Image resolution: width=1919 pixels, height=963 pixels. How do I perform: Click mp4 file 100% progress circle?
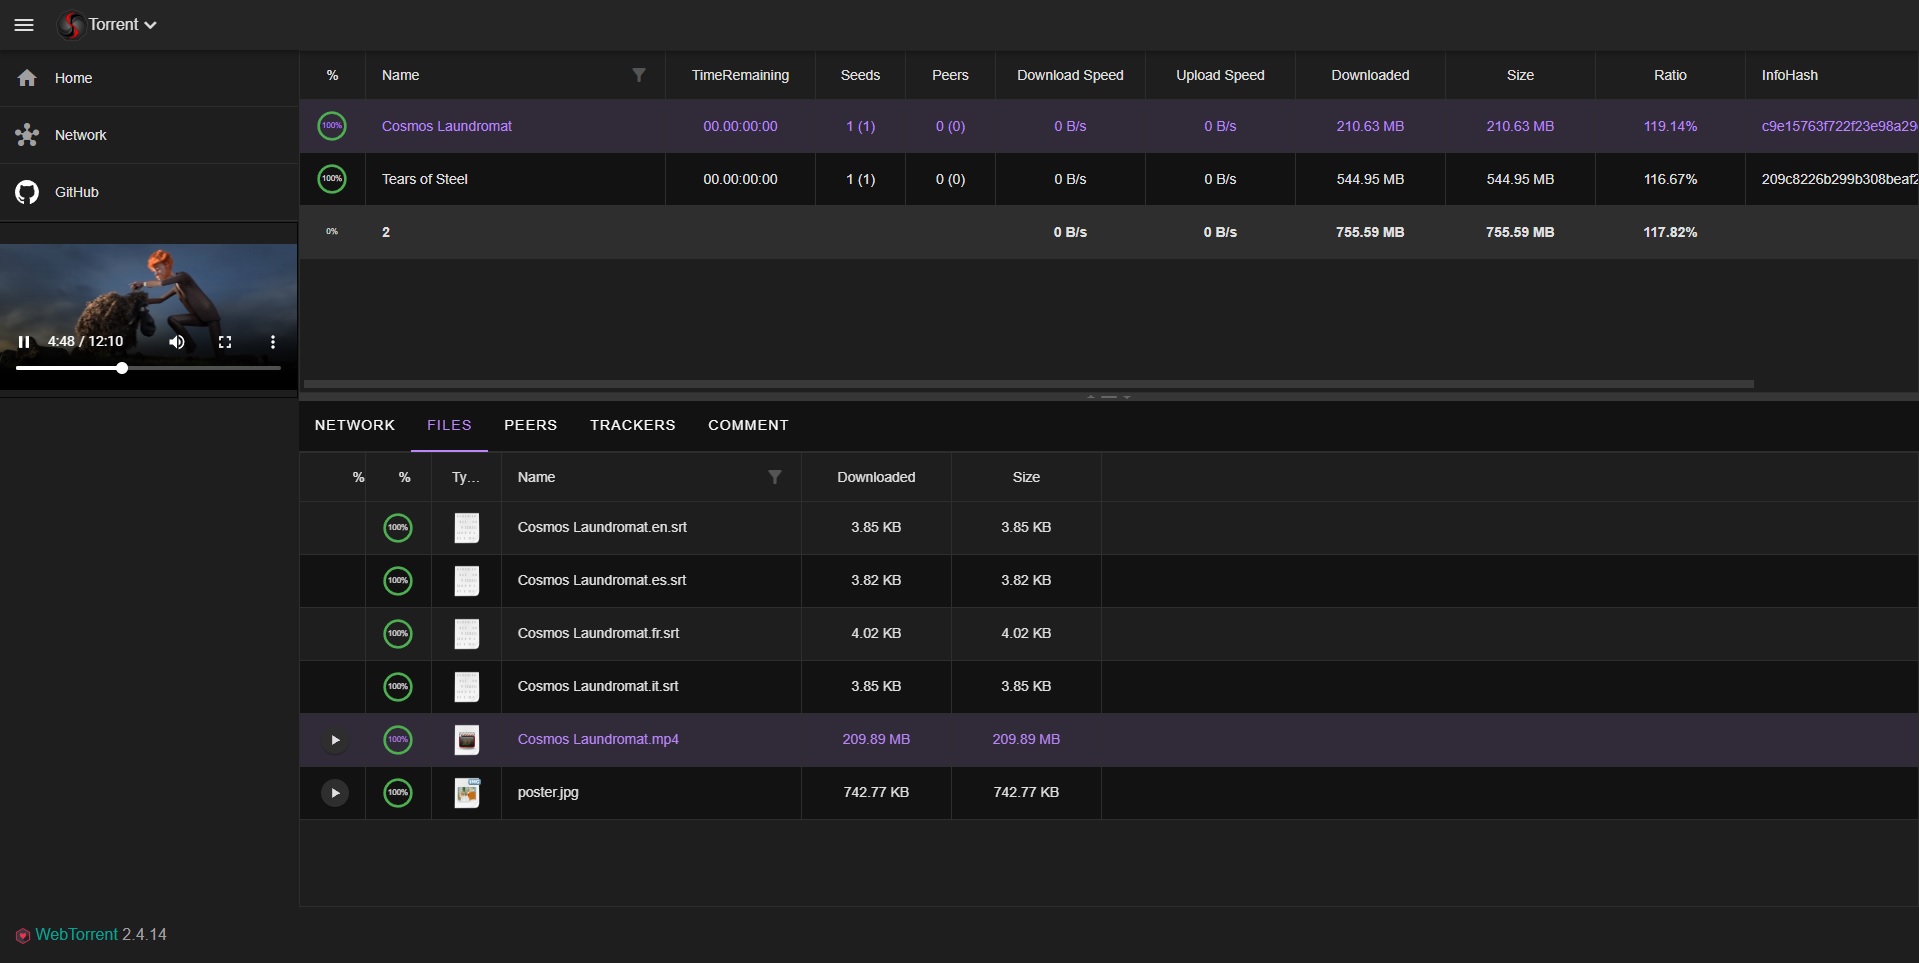pyautogui.click(x=398, y=739)
